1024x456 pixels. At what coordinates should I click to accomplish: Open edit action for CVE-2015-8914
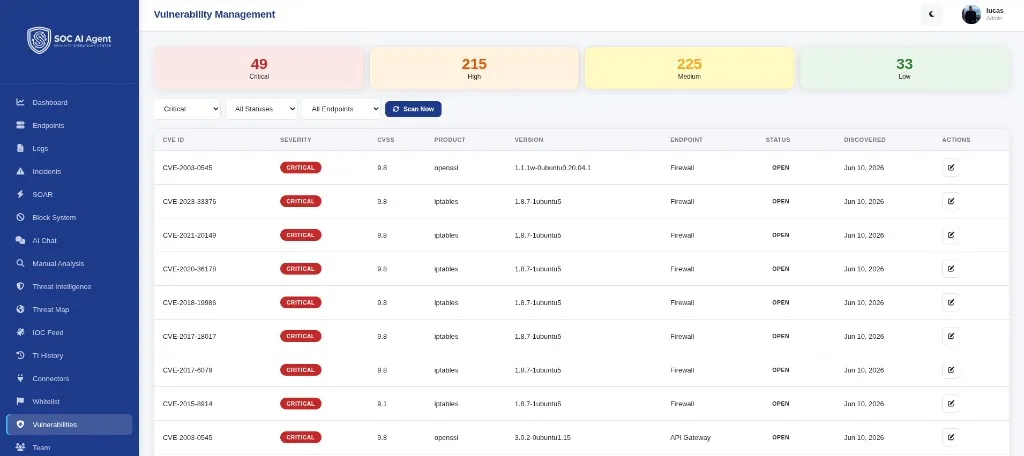pyautogui.click(x=951, y=404)
